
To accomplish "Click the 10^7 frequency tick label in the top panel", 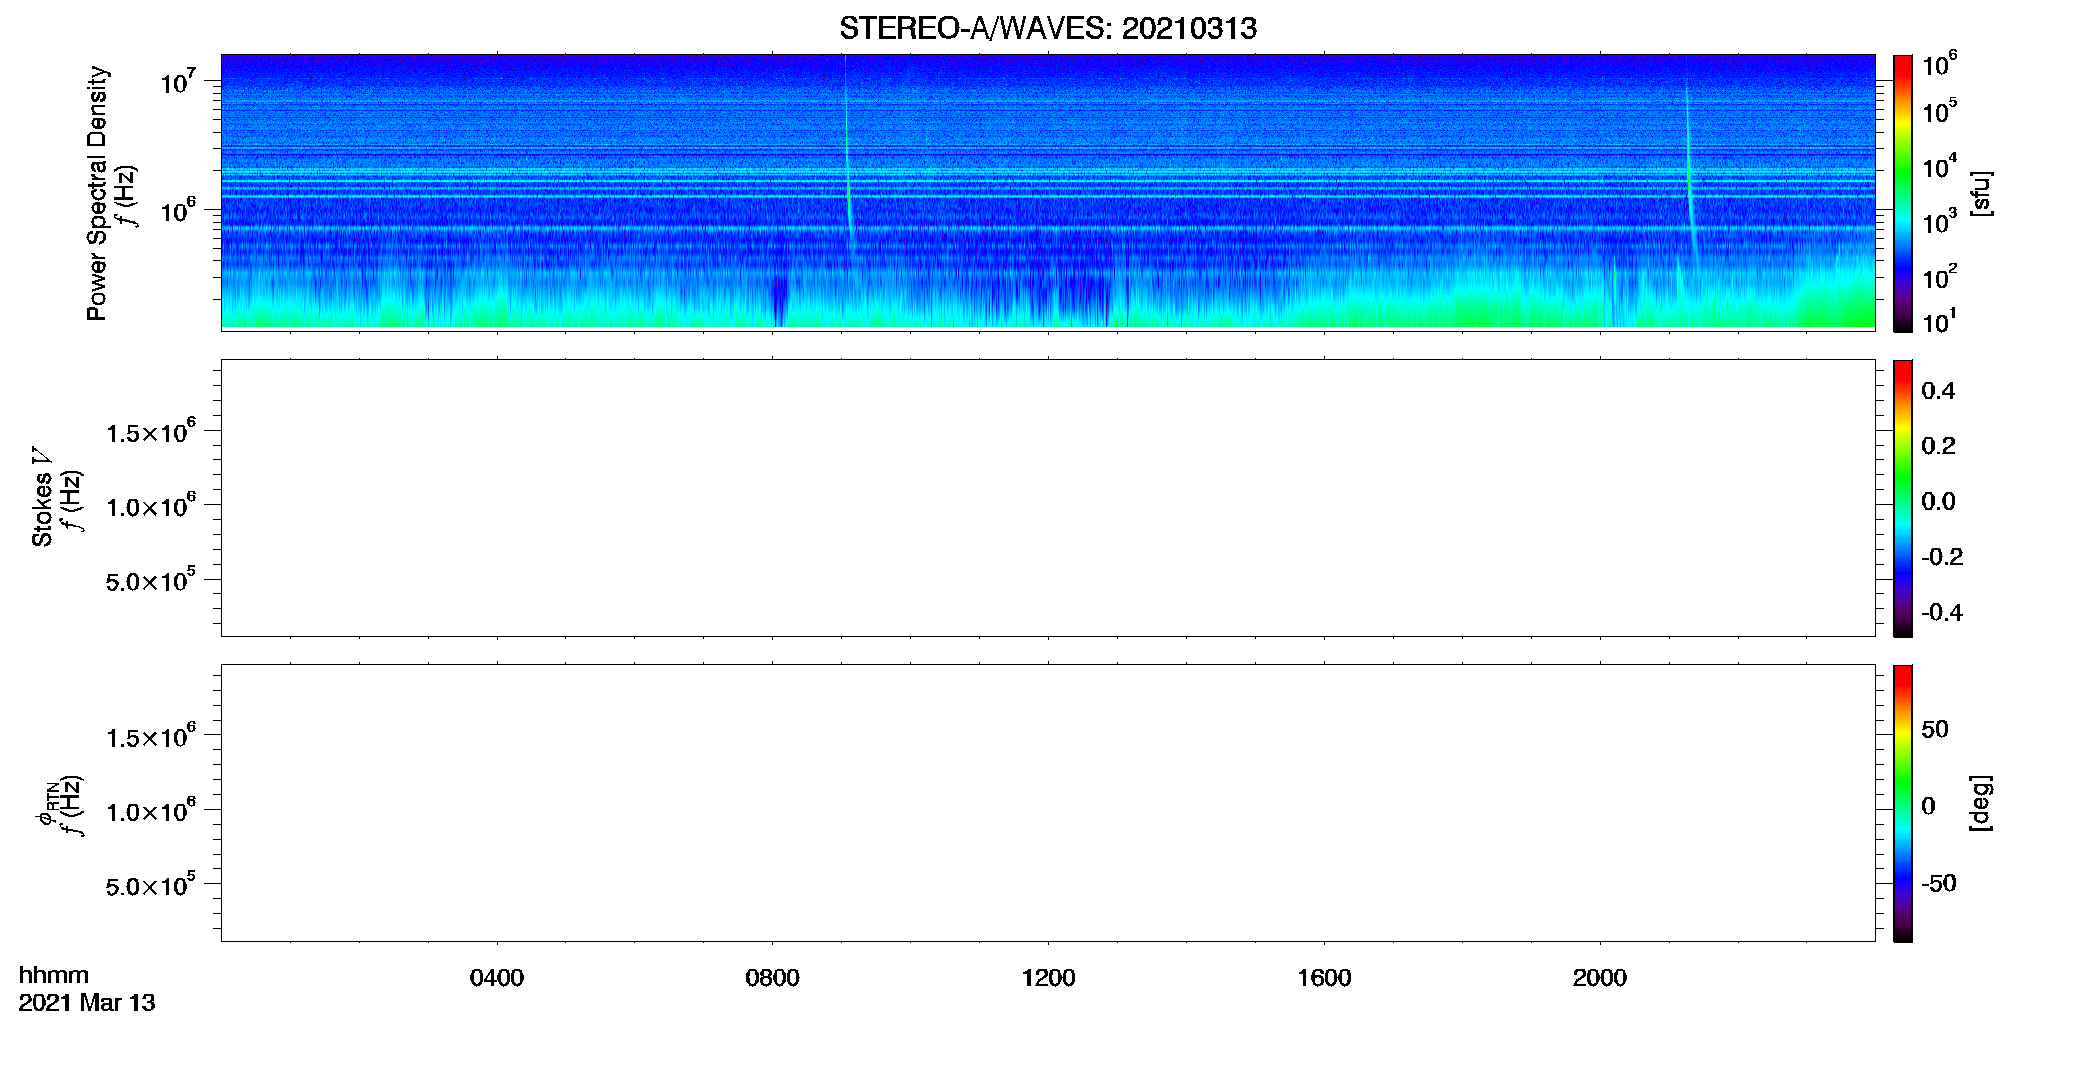I will (177, 81).
